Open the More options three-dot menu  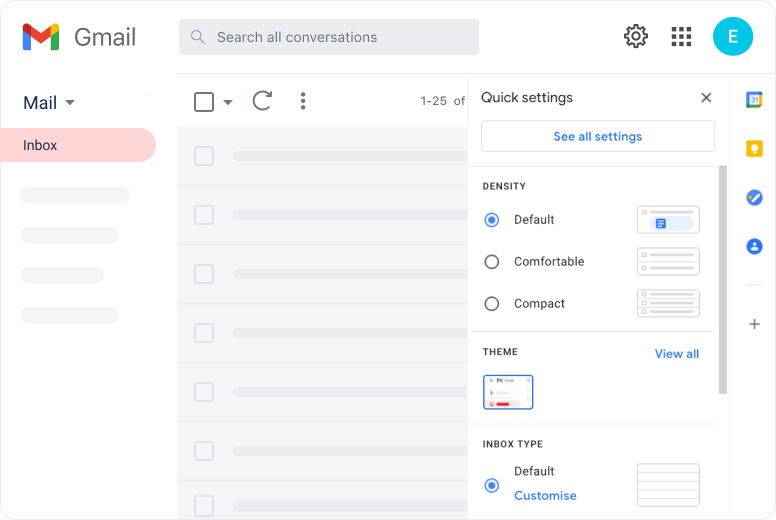(x=303, y=101)
